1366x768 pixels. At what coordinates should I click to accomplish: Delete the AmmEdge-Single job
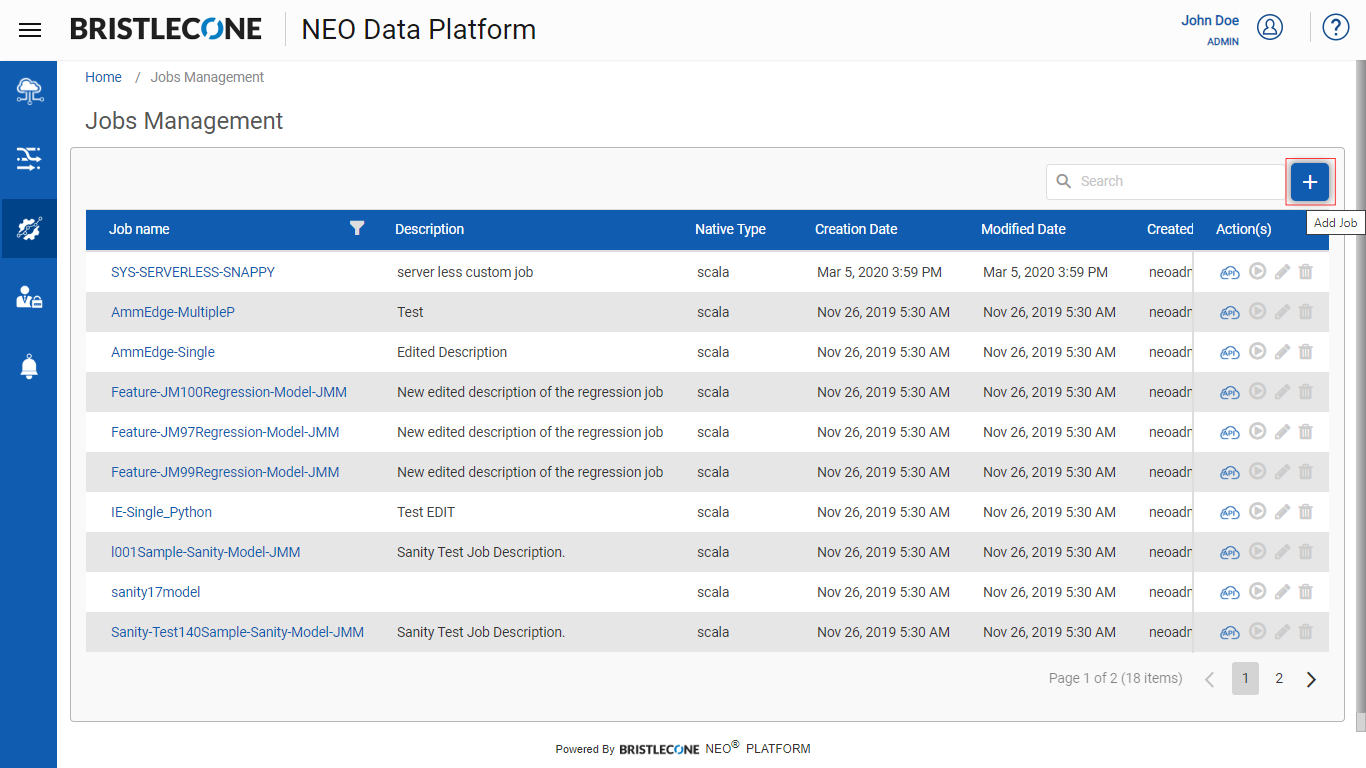point(1305,351)
